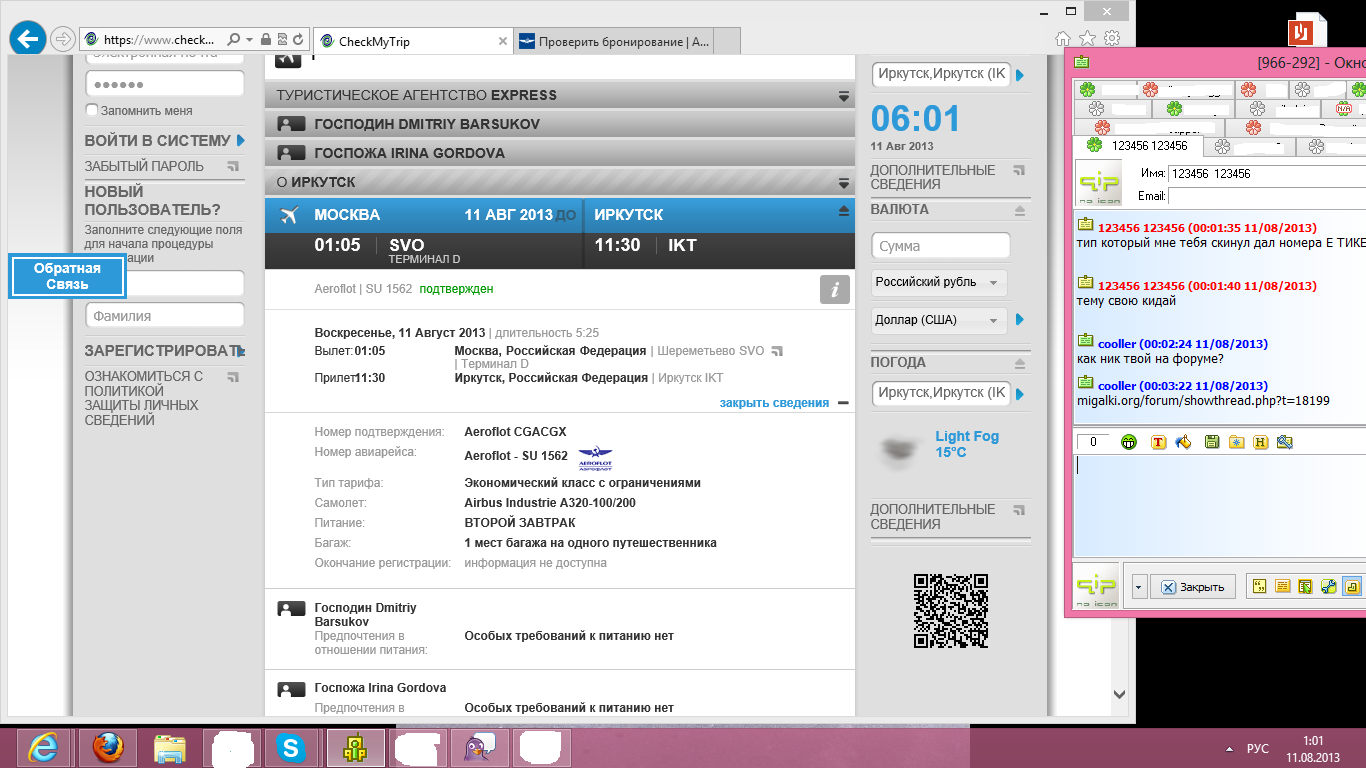Collapse the 'Валюта' panel
Viewport: 1366px width, 768px height.
click(1020, 211)
